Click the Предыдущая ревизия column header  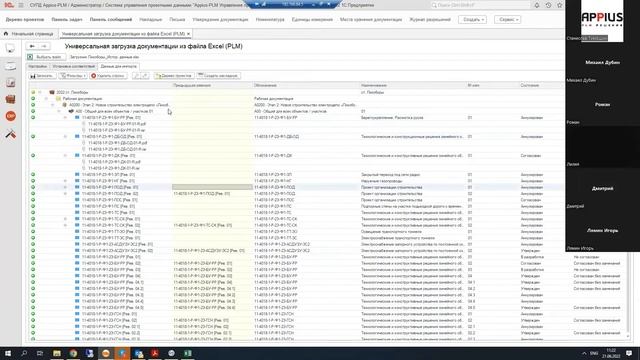(212, 85)
